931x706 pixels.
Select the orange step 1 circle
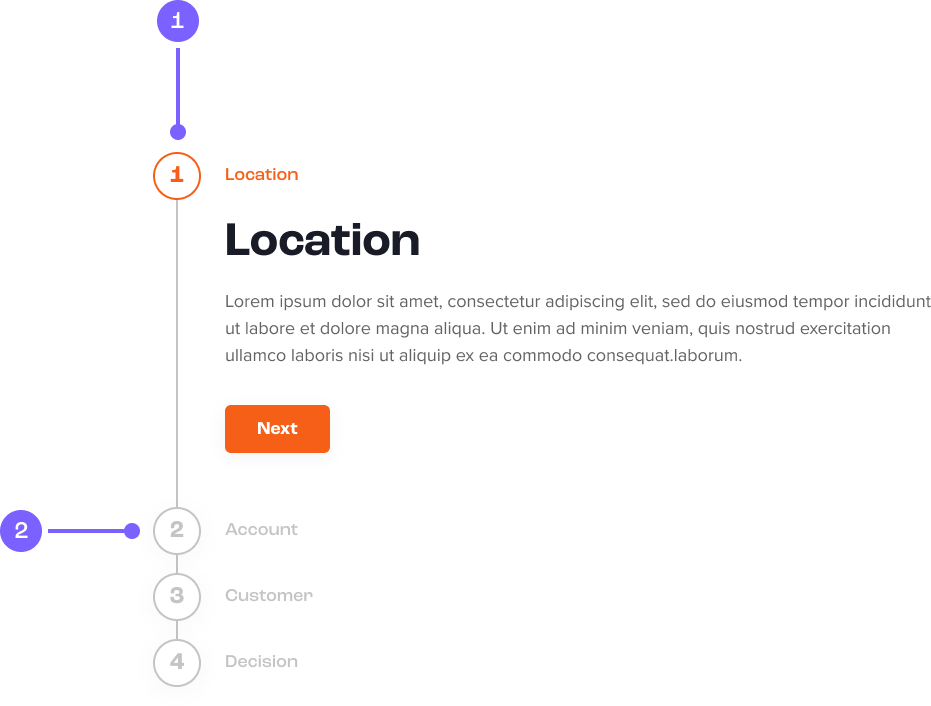[x=177, y=175]
